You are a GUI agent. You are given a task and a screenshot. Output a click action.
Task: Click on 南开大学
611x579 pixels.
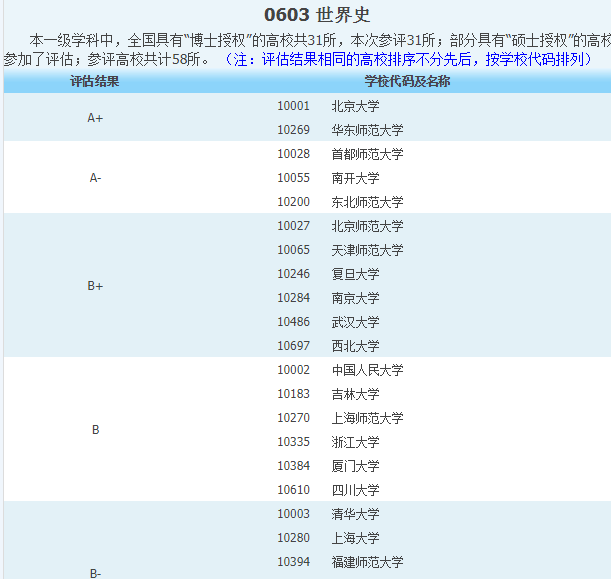tap(355, 178)
